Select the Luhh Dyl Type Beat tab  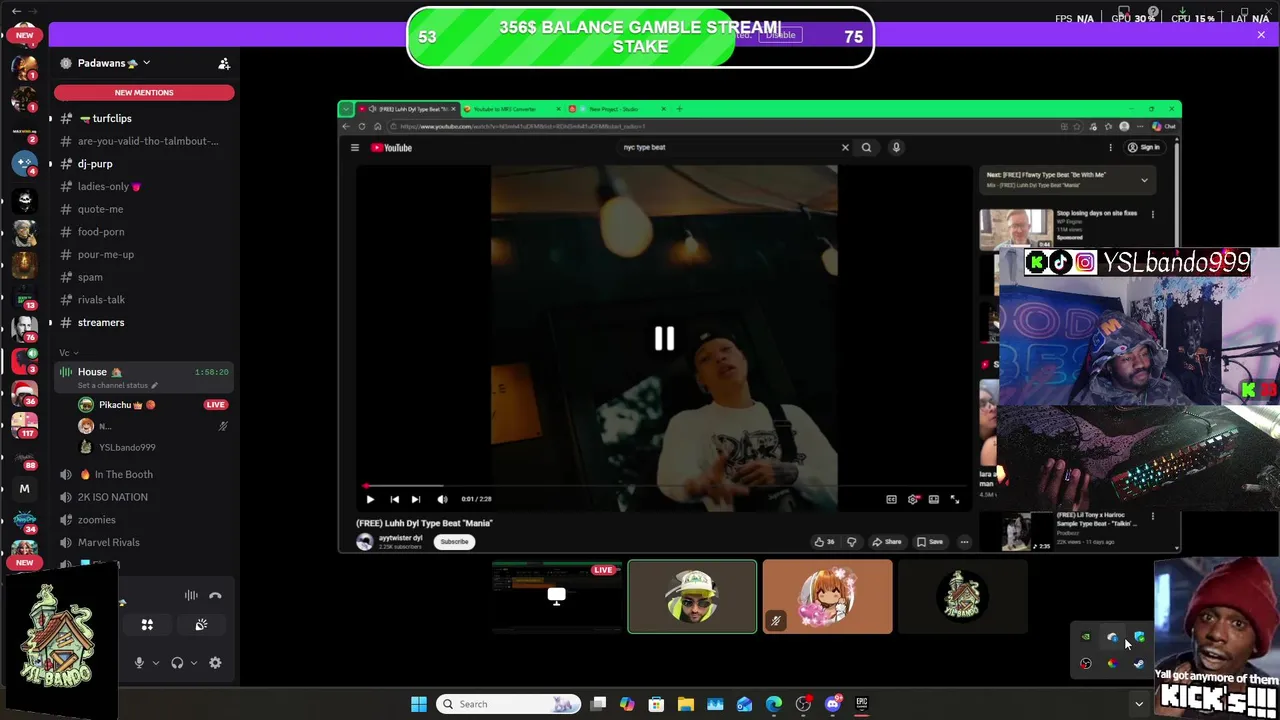coord(407,109)
